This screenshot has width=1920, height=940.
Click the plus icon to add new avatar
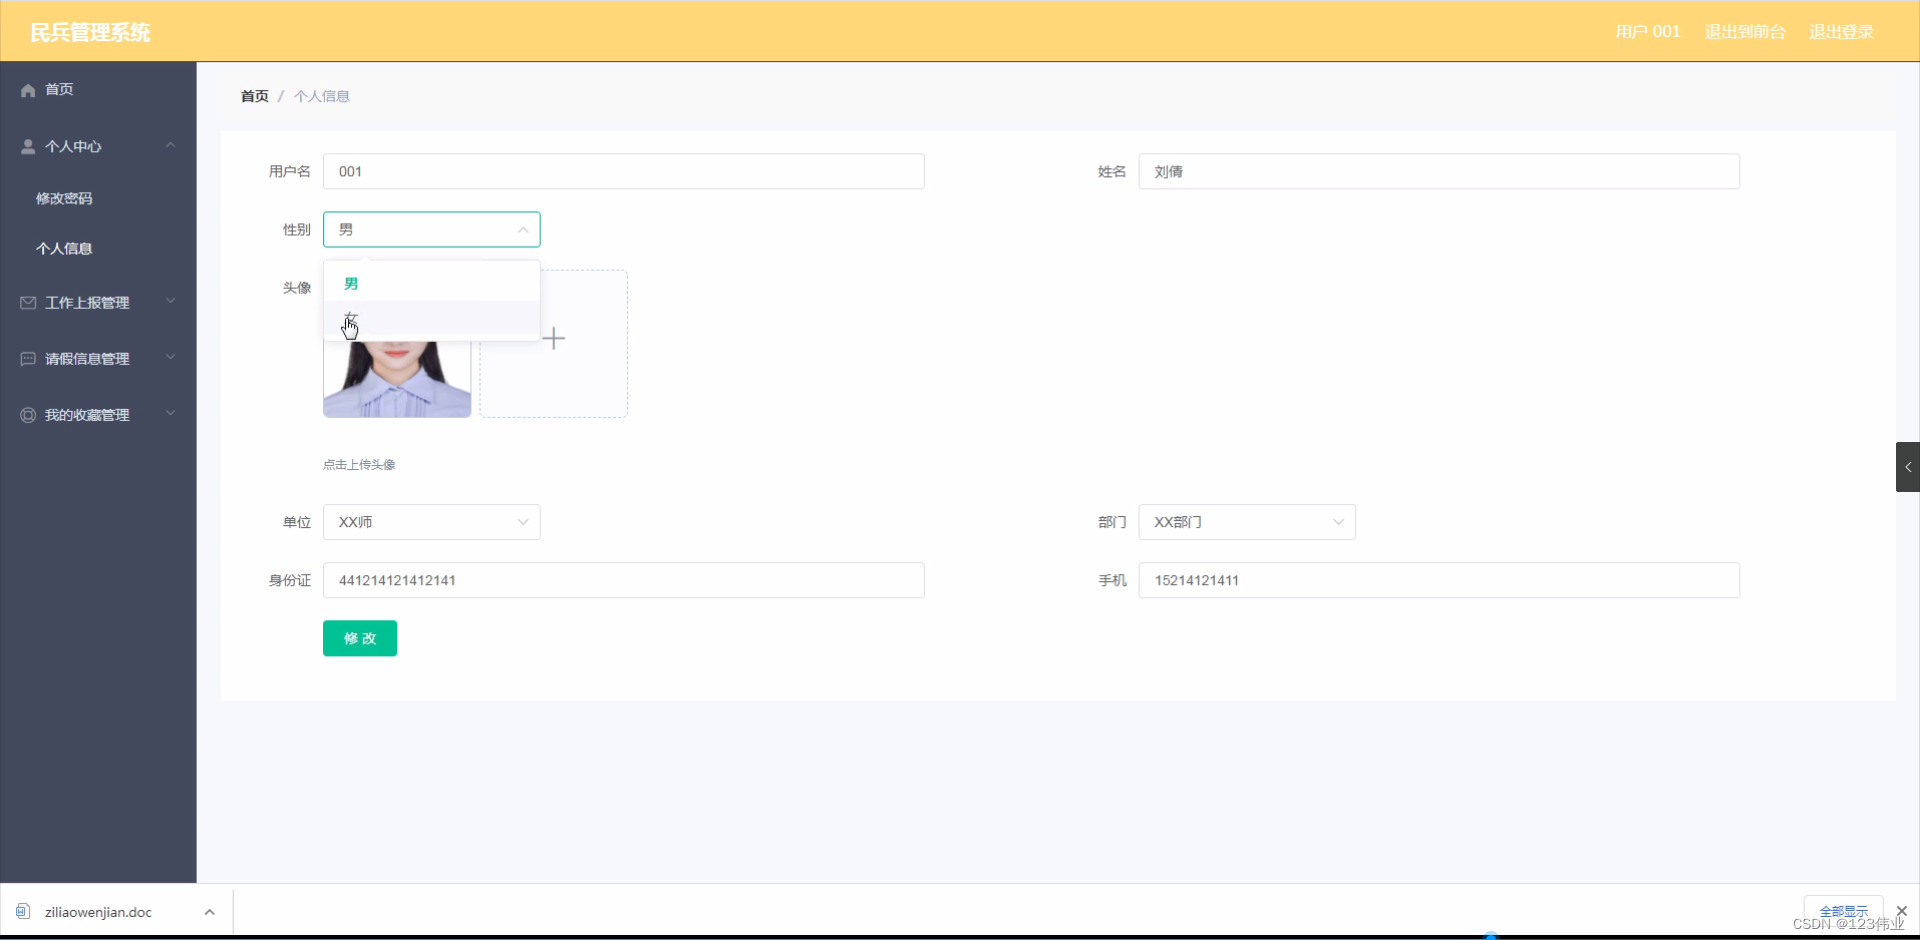tap(553, 338)
